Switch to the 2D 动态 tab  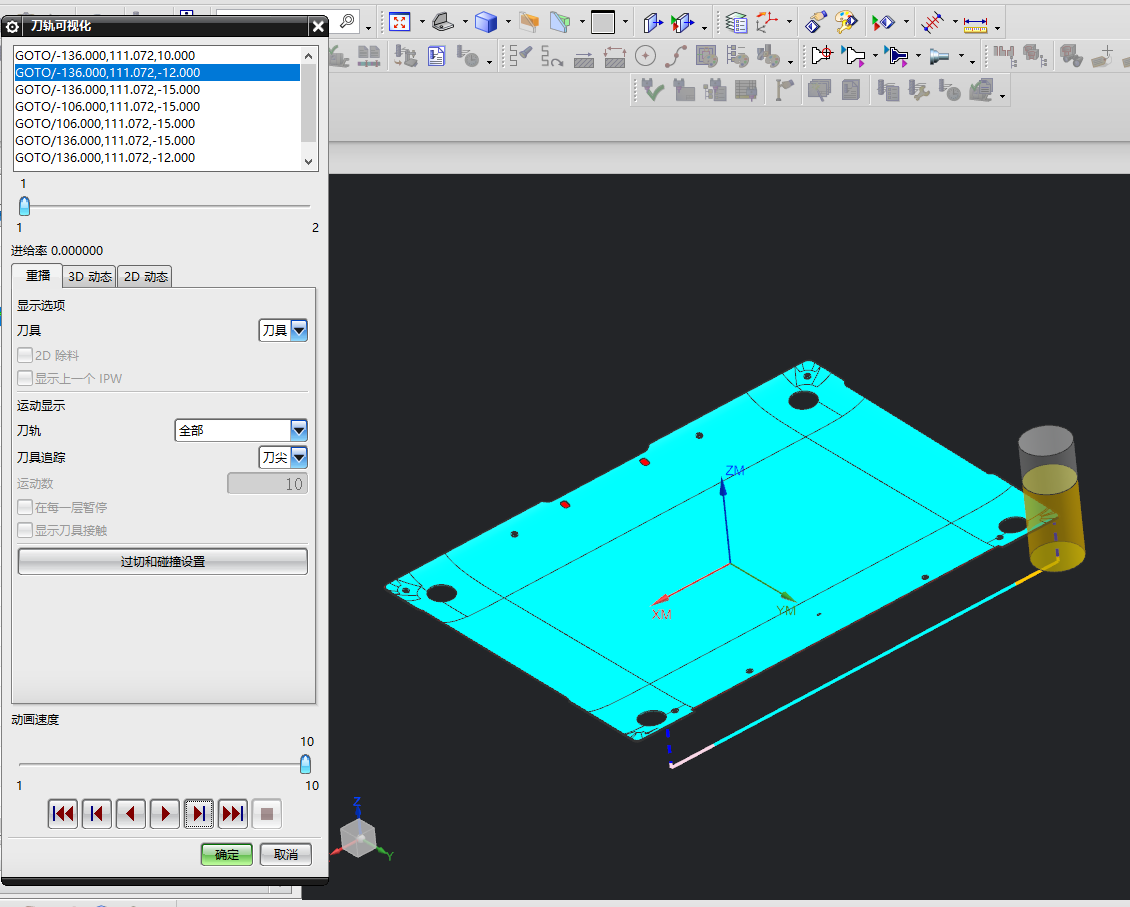(x=145, y=277)
